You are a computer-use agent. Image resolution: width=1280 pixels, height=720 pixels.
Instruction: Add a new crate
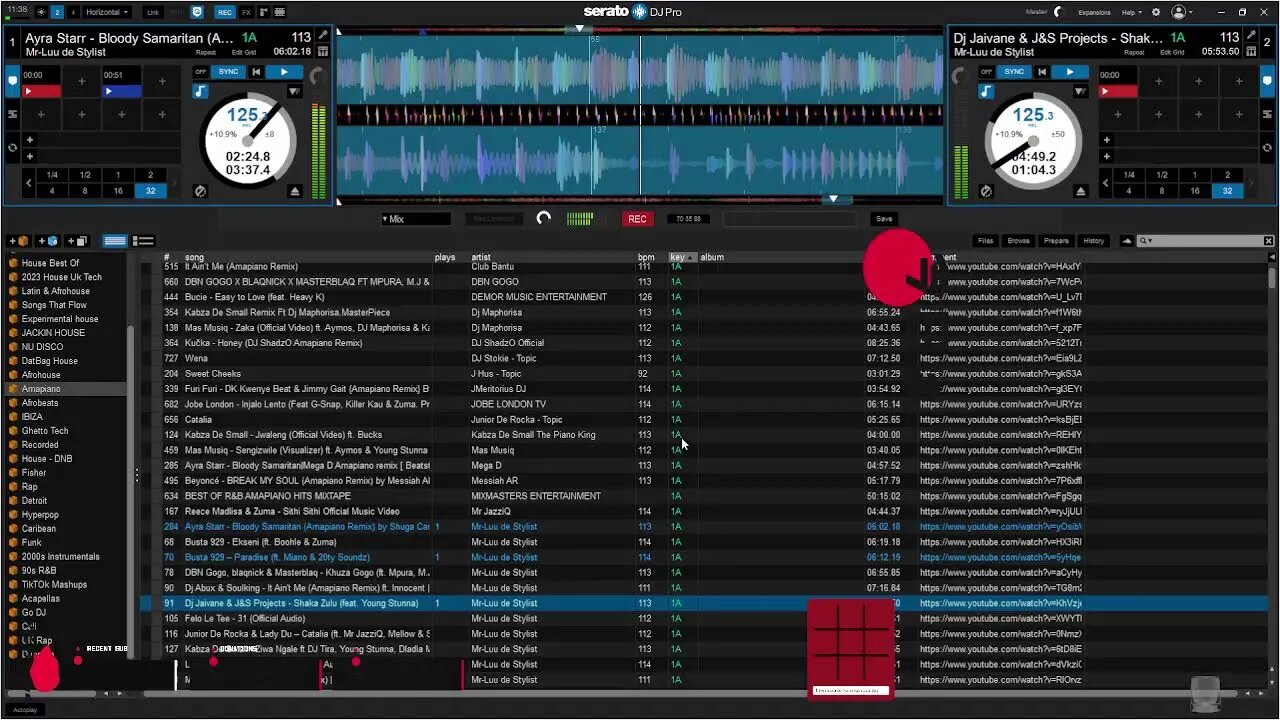pos(18,241)
